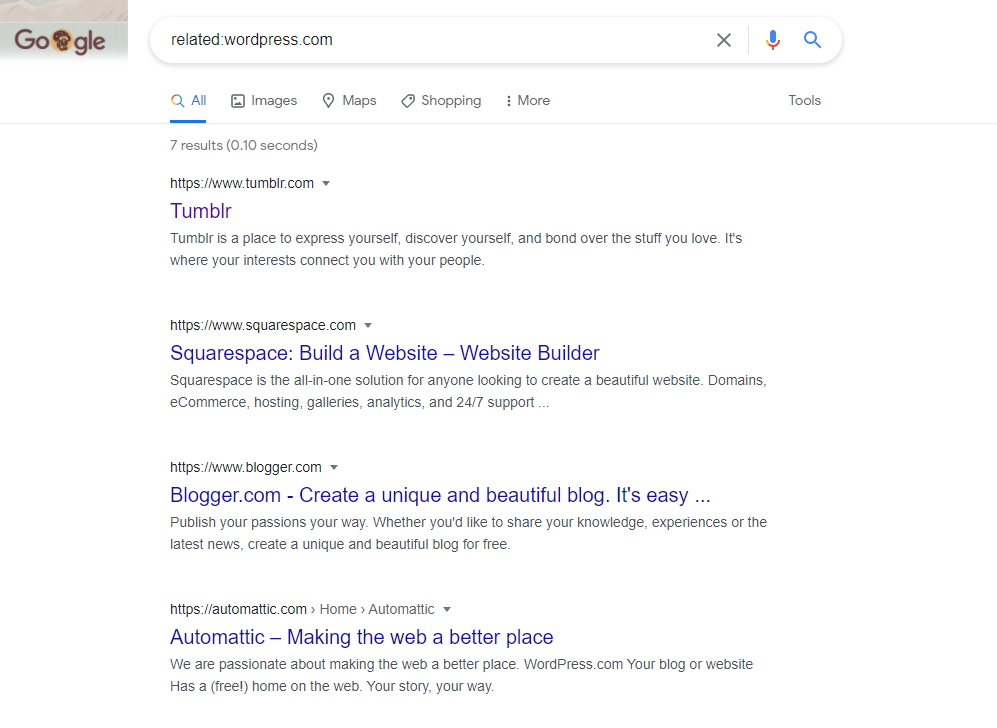Visit the Blogger.com result title link
This screenshot has height=728, width=997.
pos(440,495)
